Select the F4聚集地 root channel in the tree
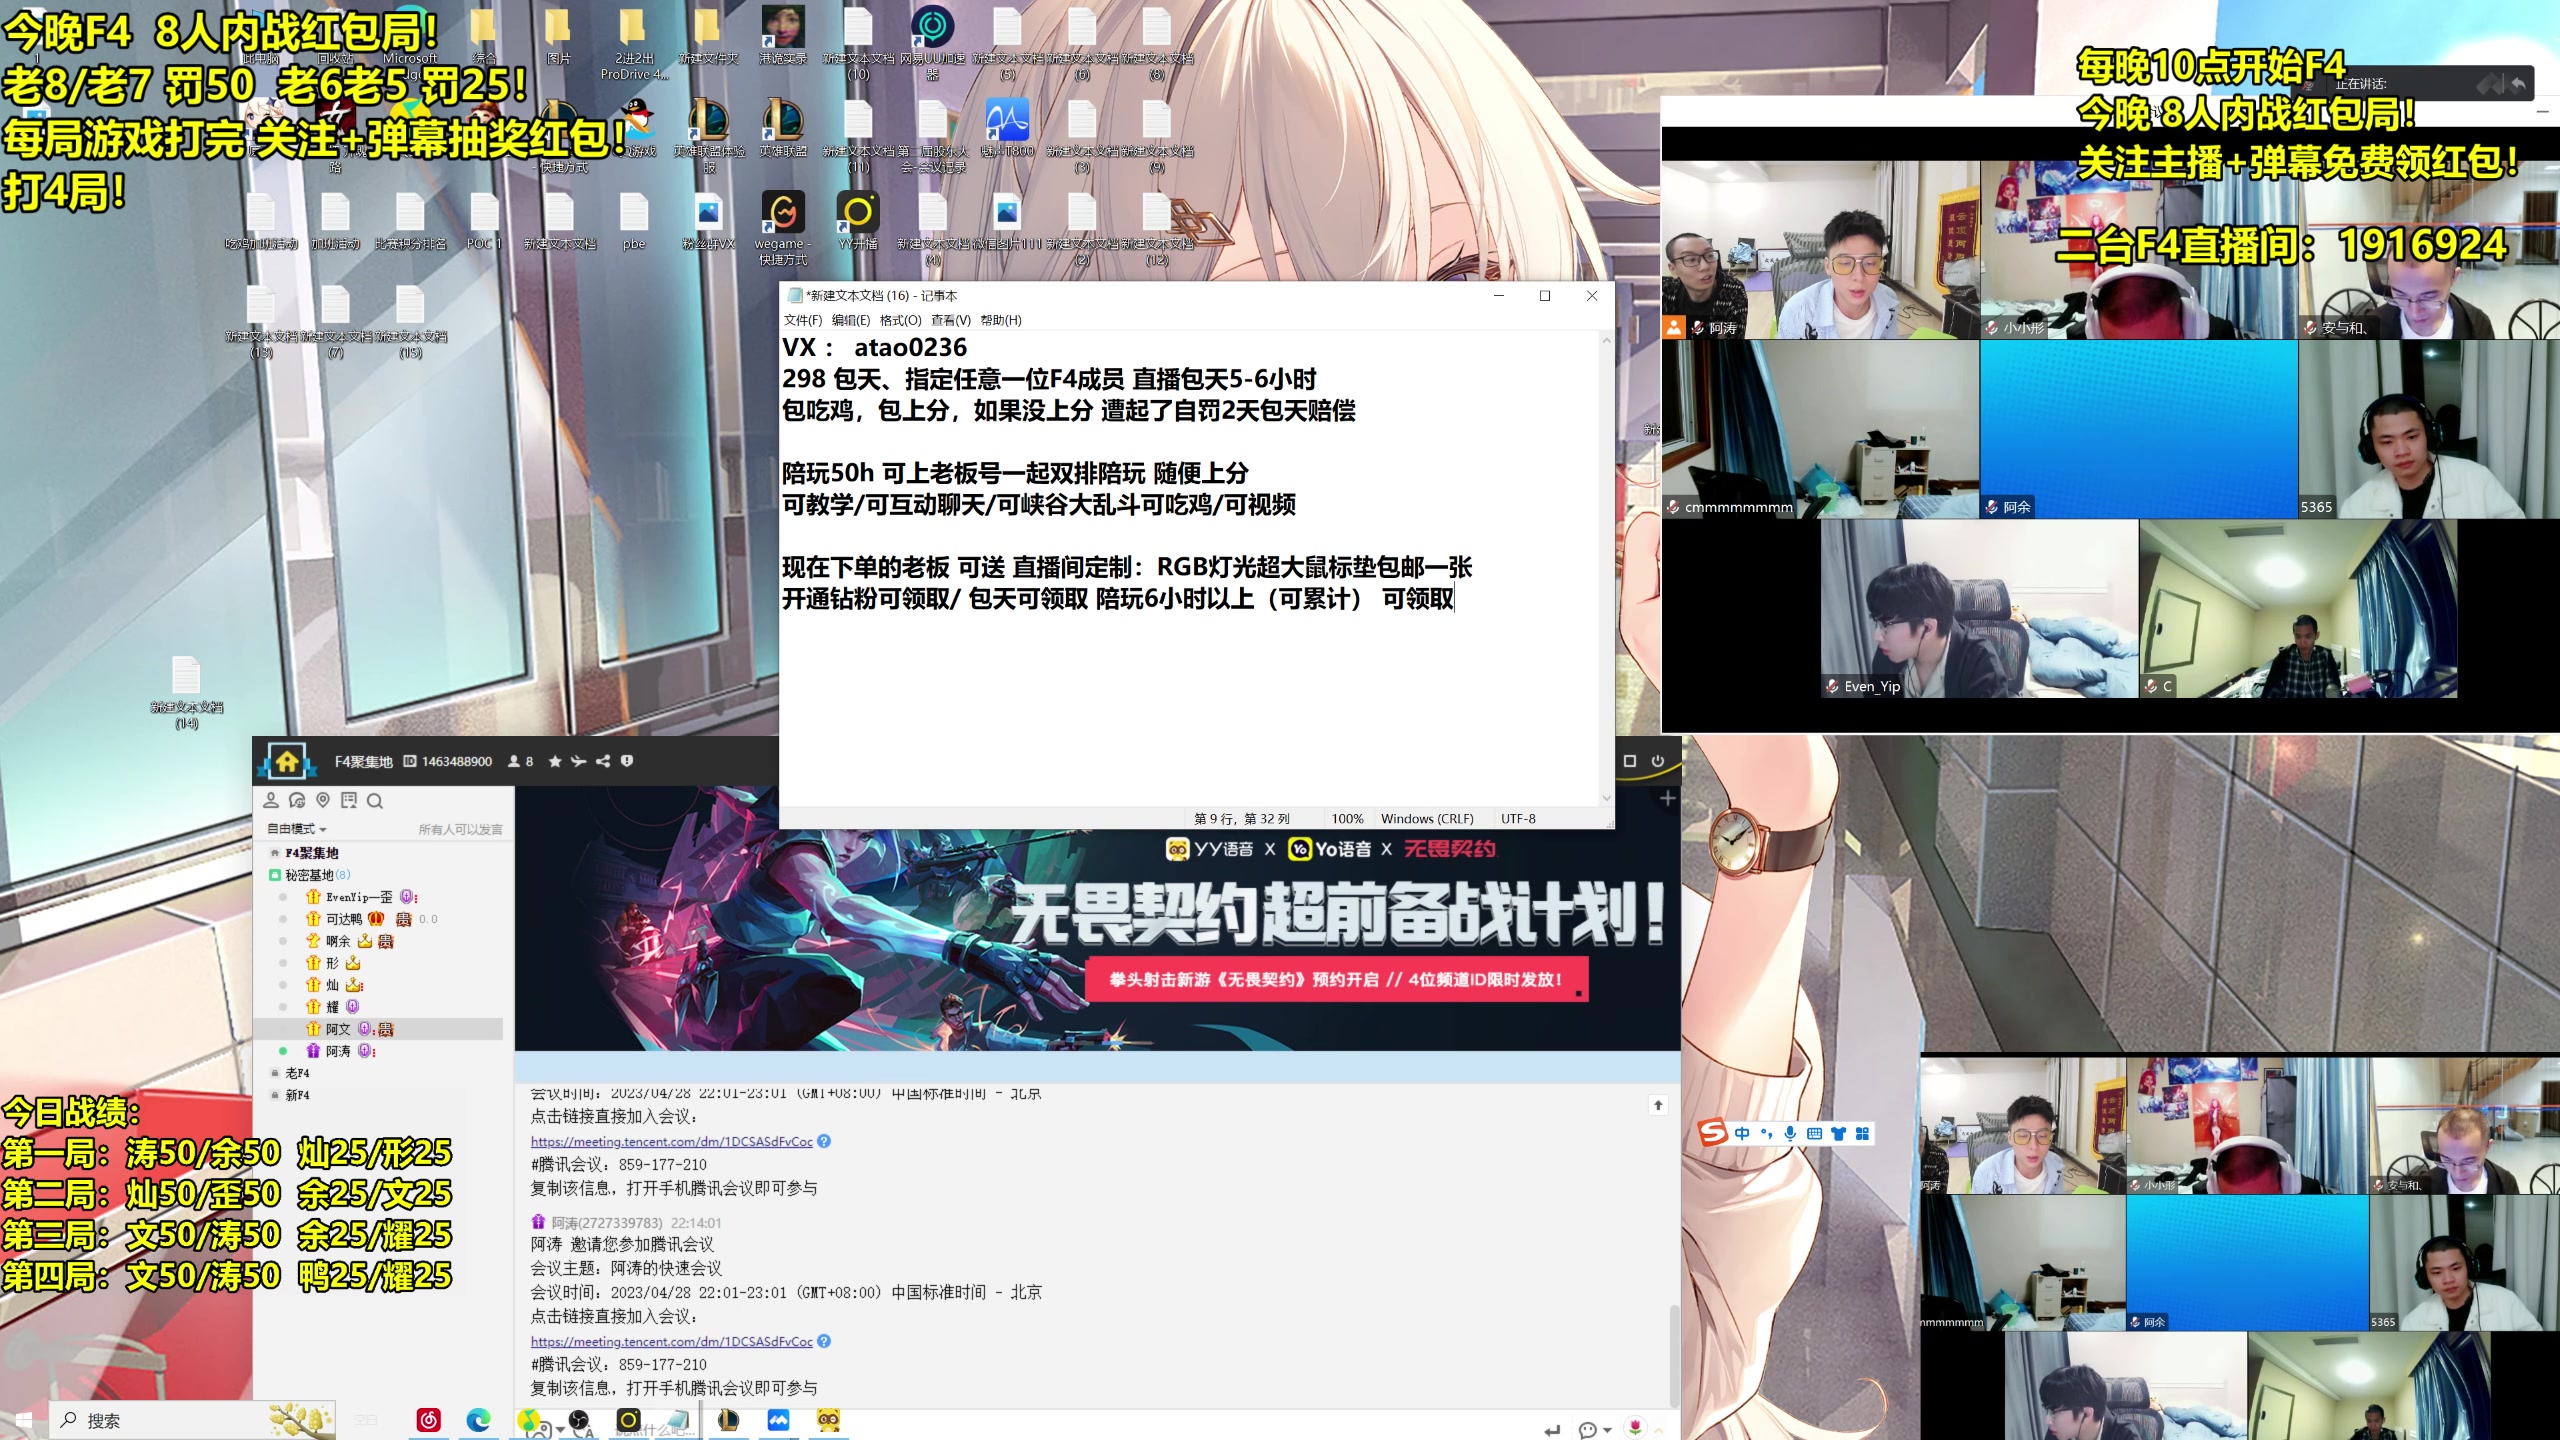Viewport: 2560px width, 1440px height. [x=312, y=853]
